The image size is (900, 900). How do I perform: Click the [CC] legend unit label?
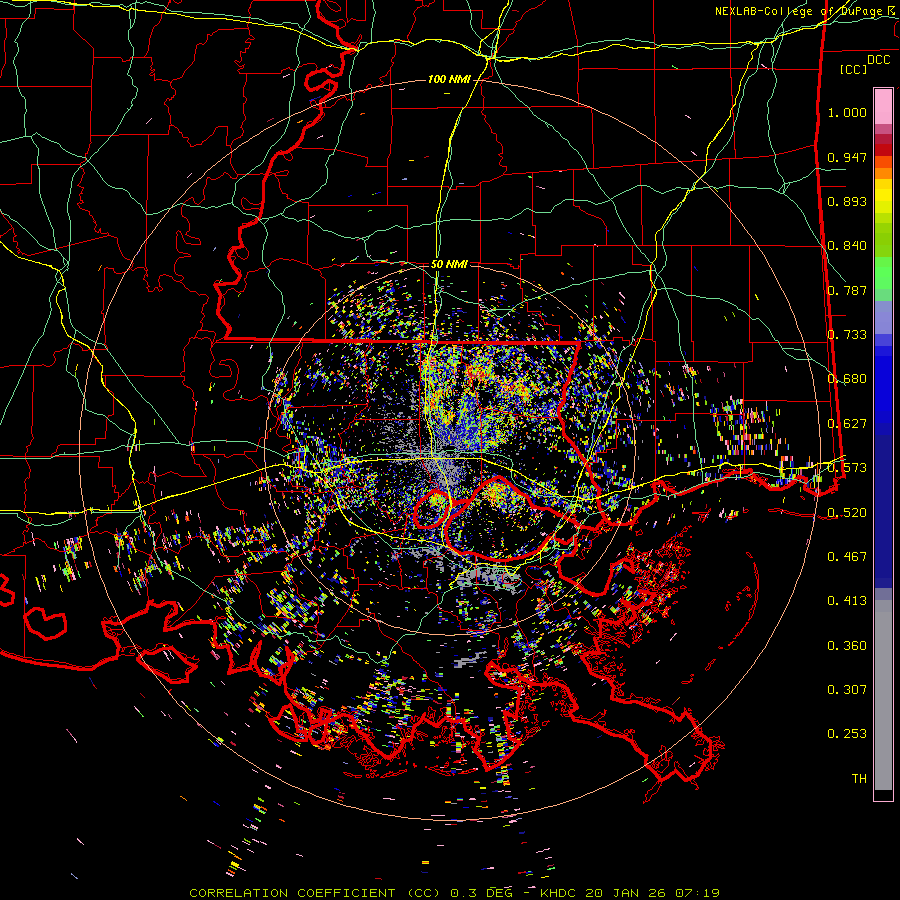tap(854, 69)
